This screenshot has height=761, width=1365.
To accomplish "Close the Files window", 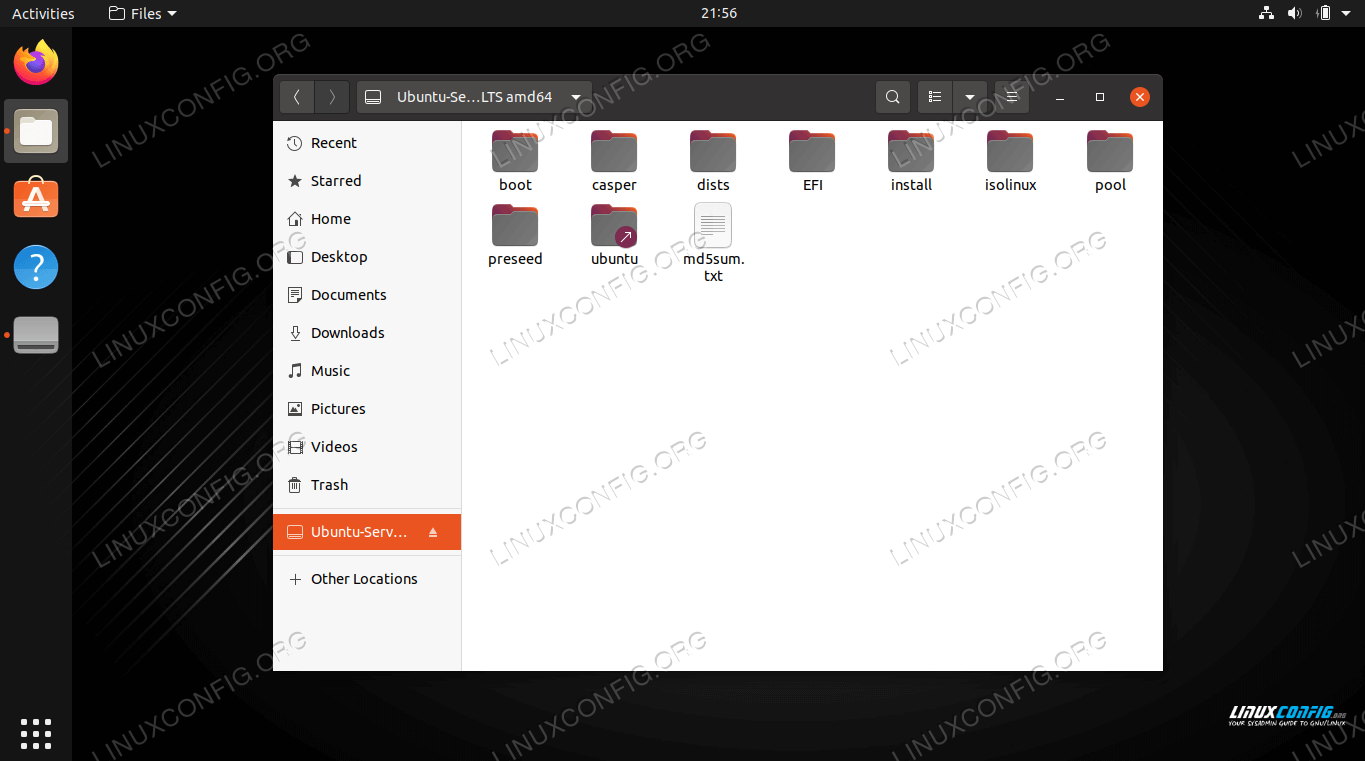I will tap(1140, 97).
